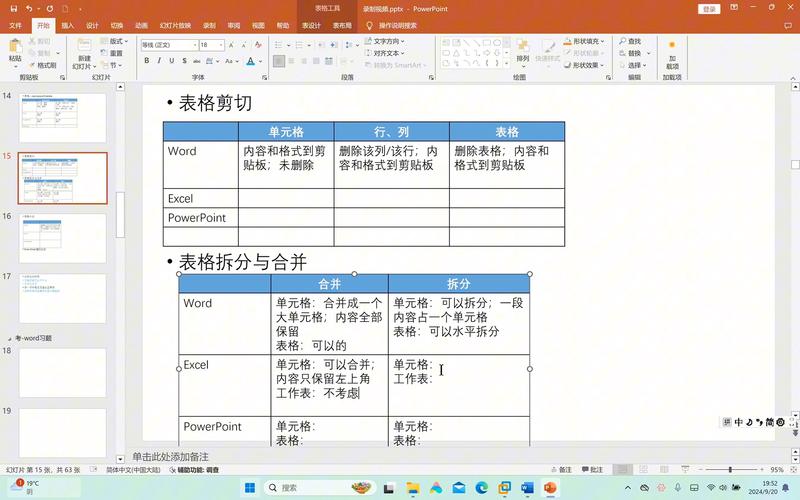Click the numbered list icon

point(299,45)
